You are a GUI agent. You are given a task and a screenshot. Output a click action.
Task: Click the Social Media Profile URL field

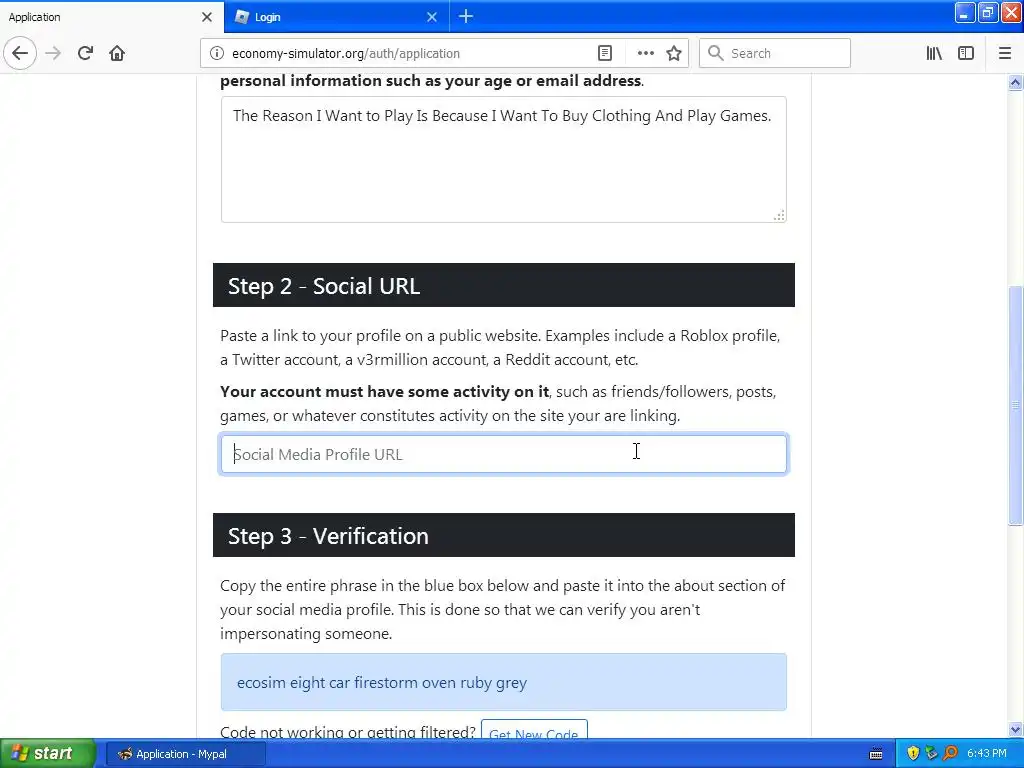(504, 454)
